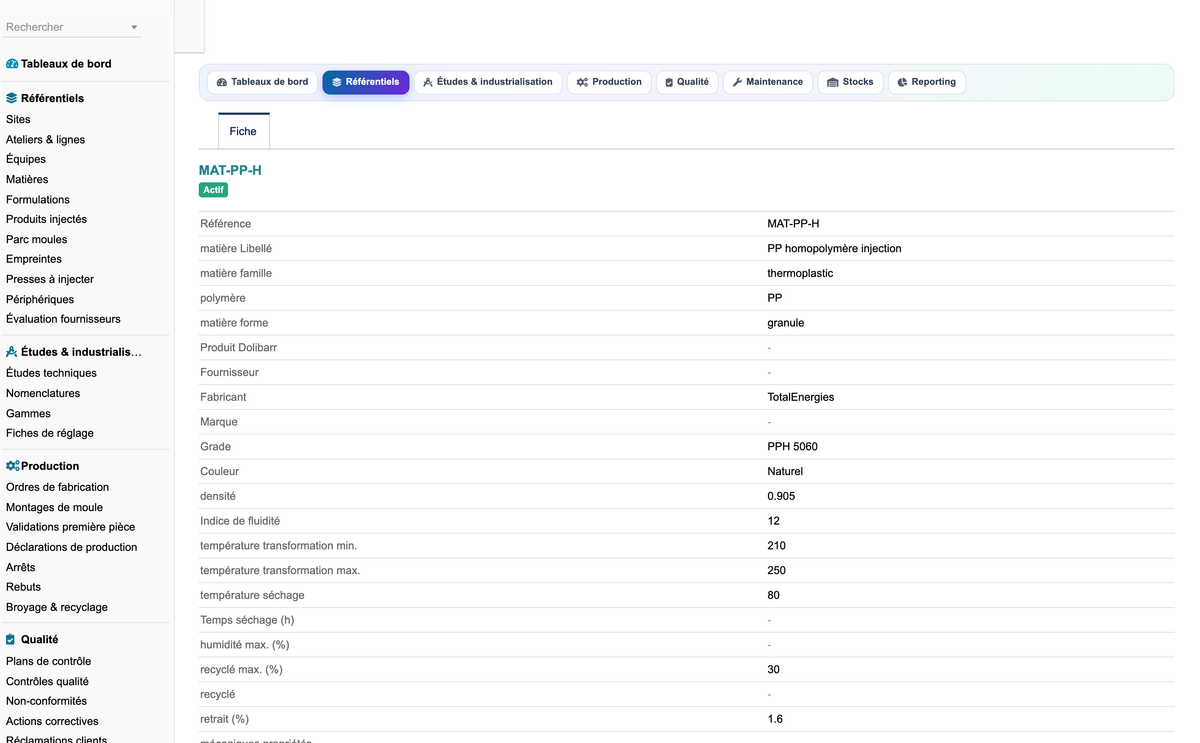Open Gammes in the sidebar
1200x743 pixels.
[28, 413]
